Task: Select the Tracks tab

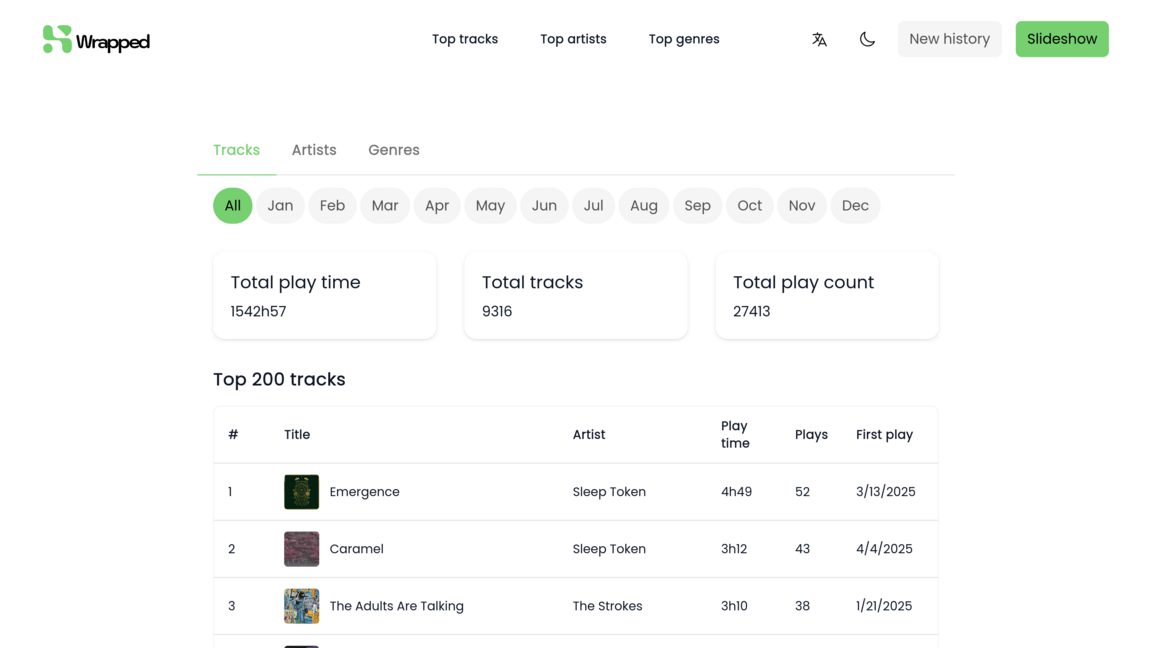Action: 236,150
